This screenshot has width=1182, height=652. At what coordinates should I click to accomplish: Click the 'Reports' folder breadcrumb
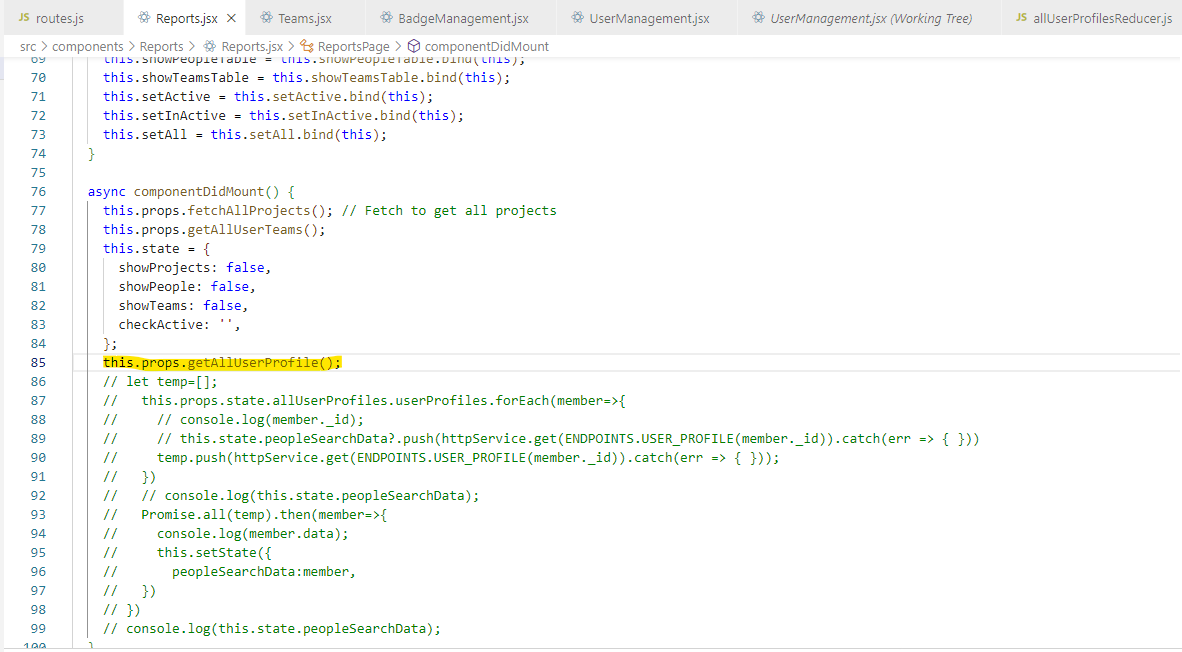tap(161, 47)
